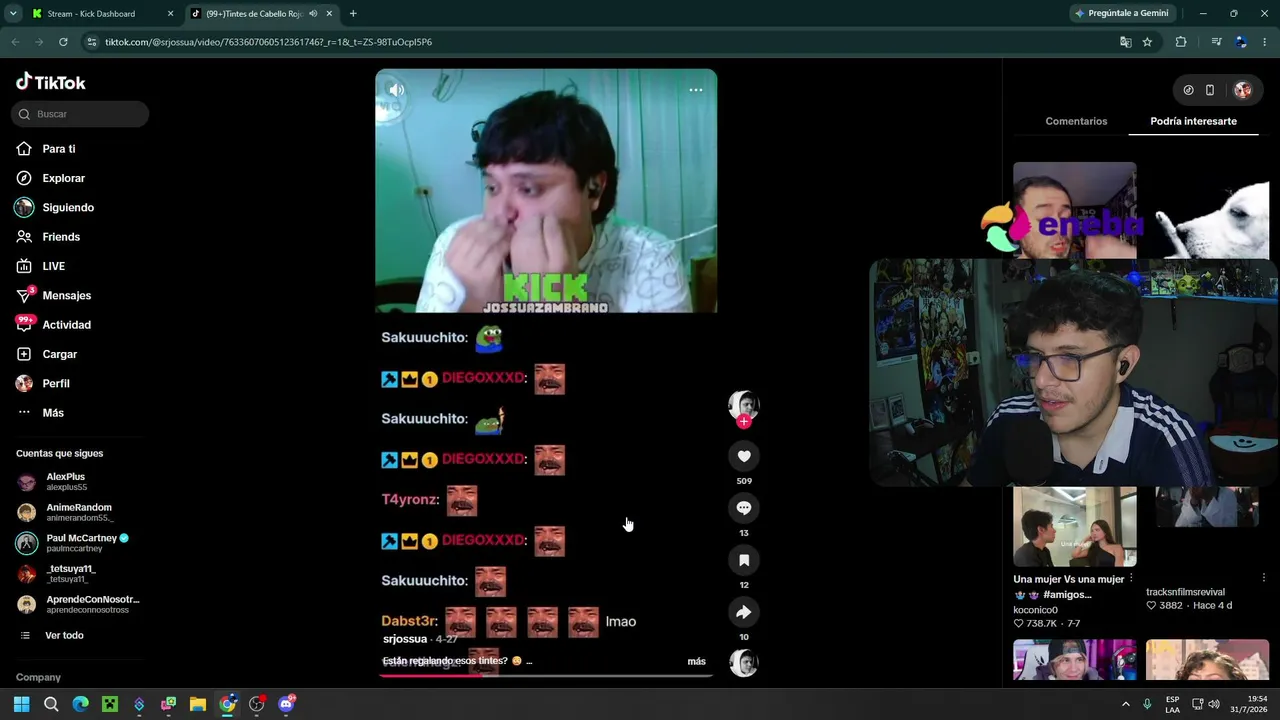Screen dimensions: 1280x720
Task: Click the TikTok logo
Action: point(51,82)
